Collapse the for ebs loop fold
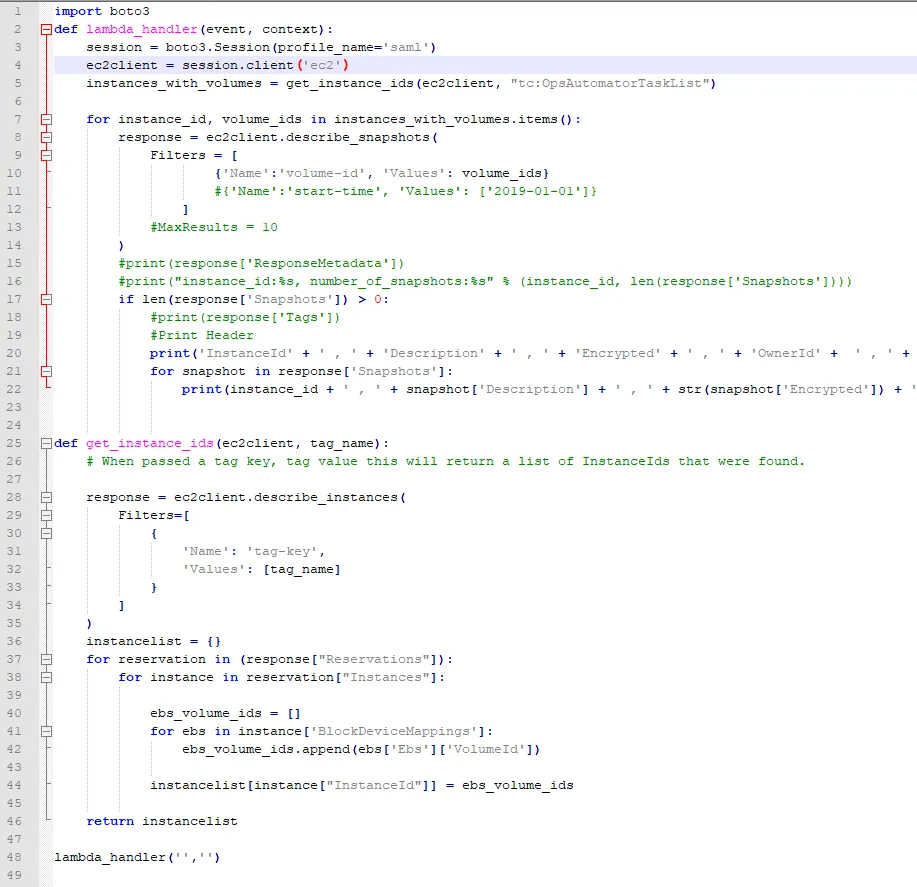Screen dimensions: 917x887 coord(47,731)
